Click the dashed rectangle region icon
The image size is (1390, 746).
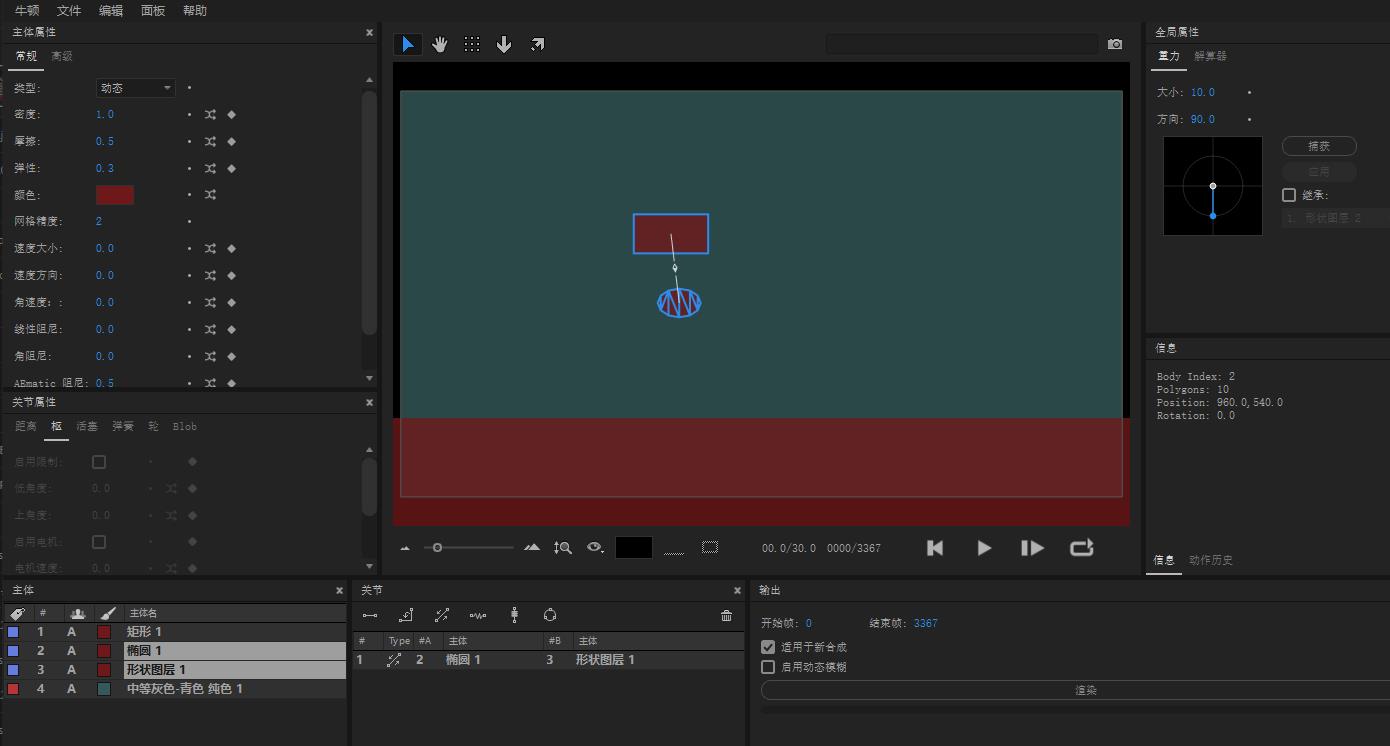tap(710, 547)
